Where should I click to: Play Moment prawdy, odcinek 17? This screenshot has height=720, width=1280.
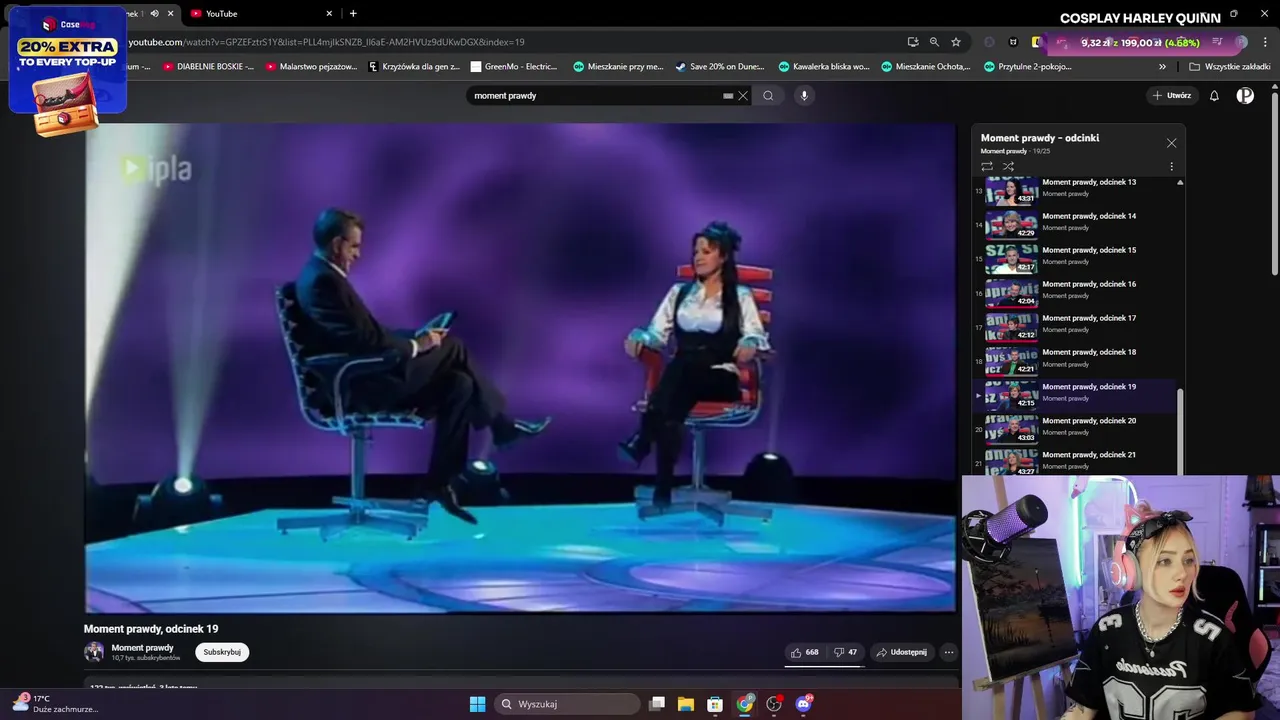click(1077, 325)
